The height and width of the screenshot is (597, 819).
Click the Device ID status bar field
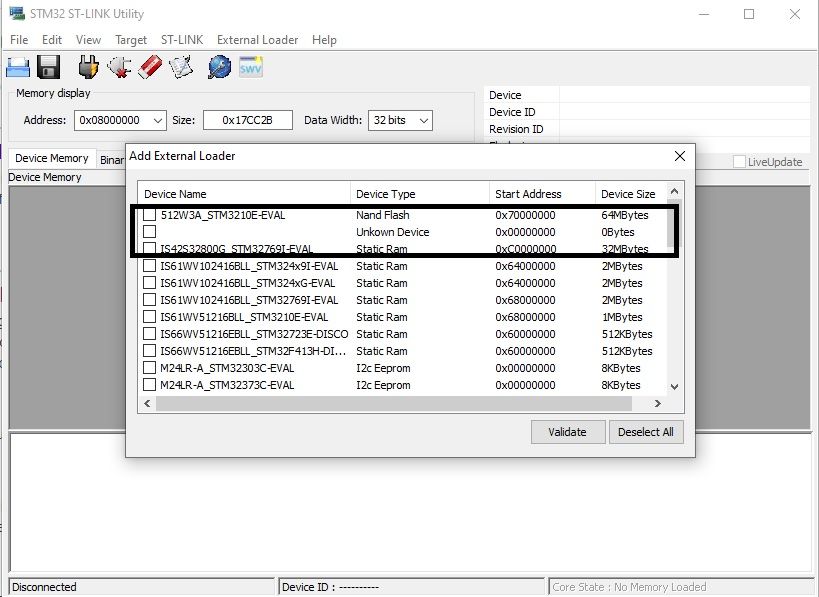click(412, 587)
